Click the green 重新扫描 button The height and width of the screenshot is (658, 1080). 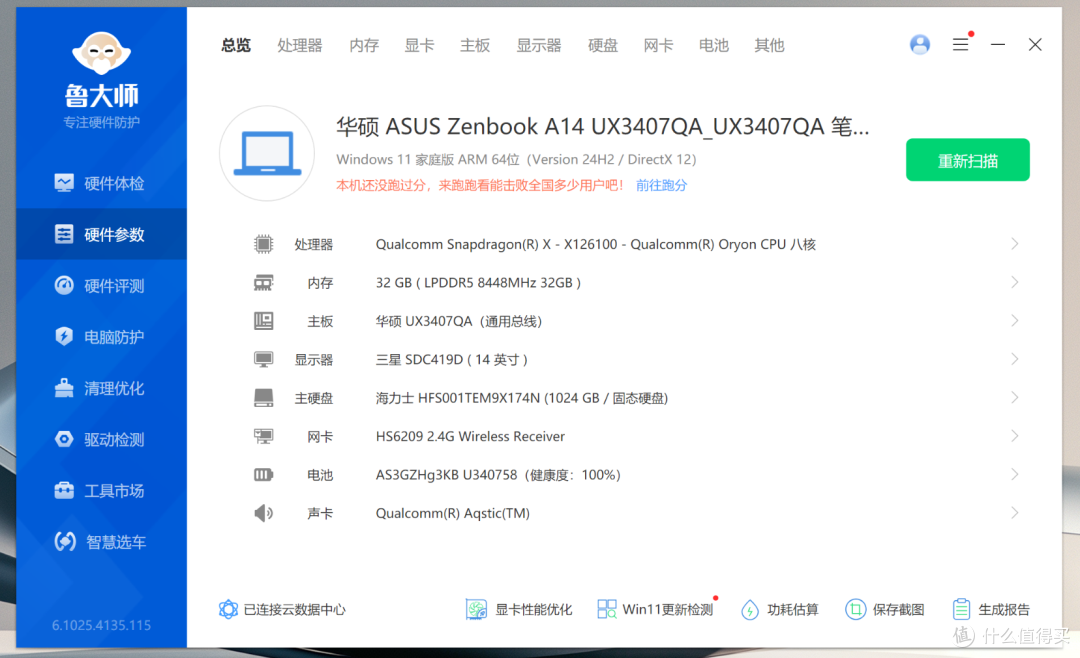[x=968, y=161]
